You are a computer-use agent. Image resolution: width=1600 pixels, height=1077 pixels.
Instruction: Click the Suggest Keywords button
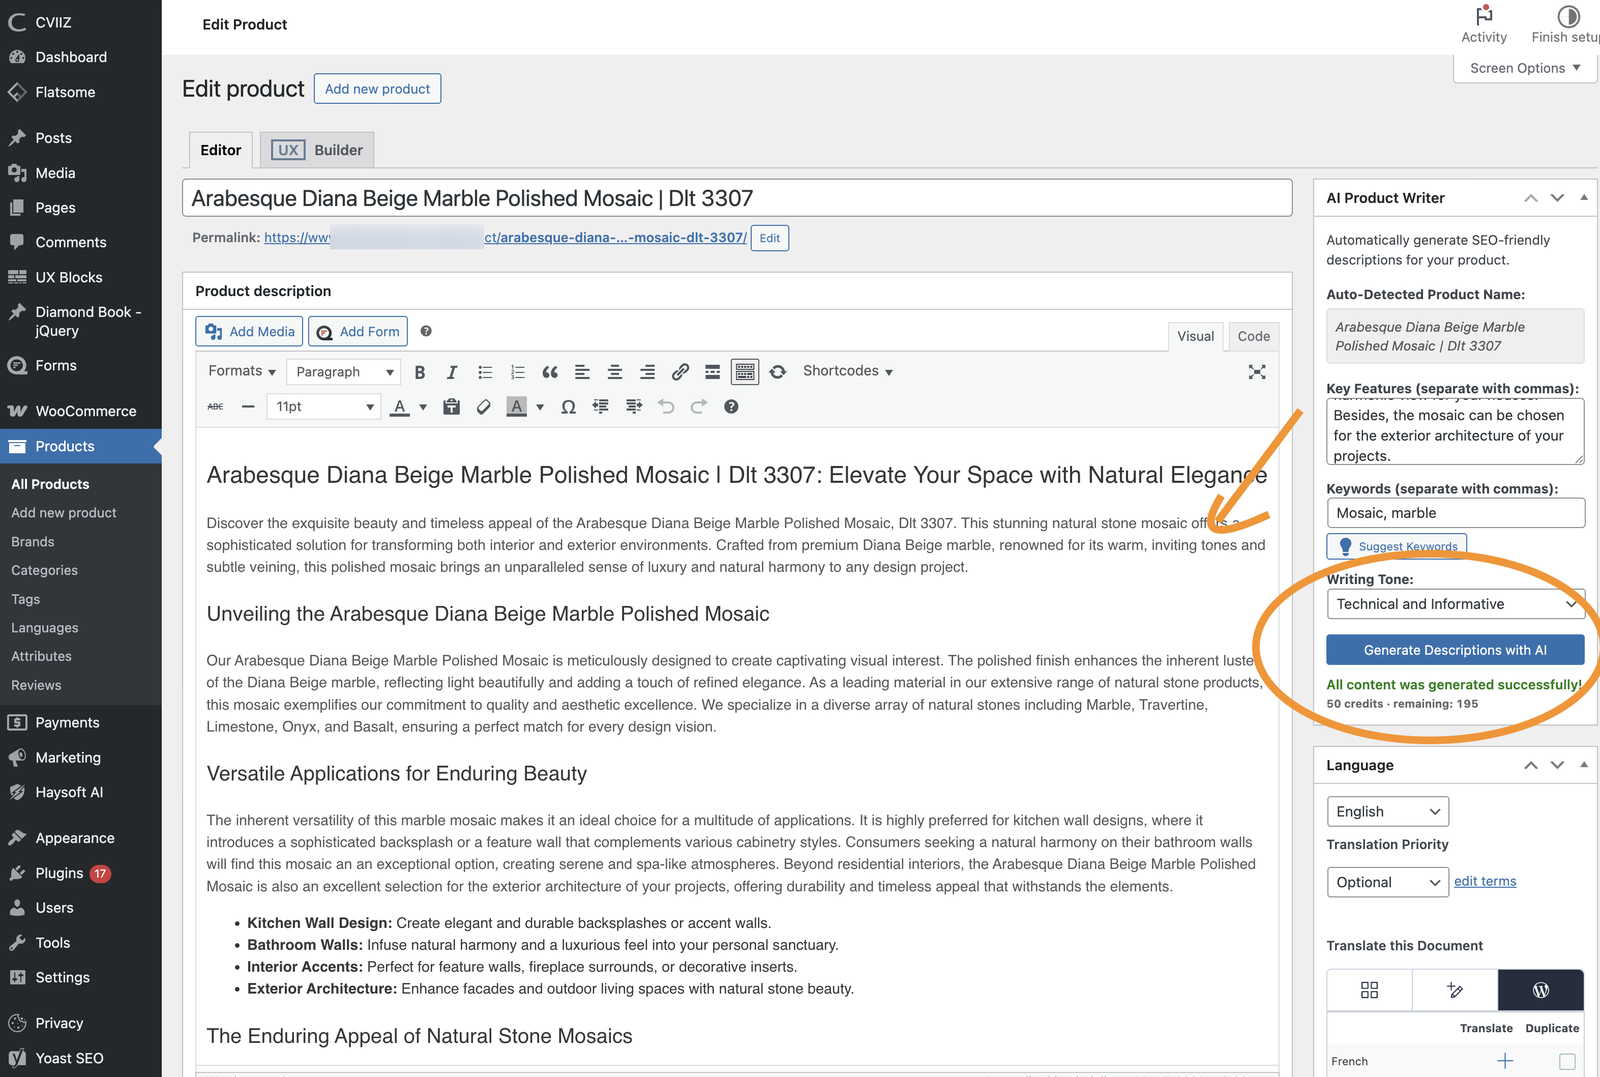point(1396,546)
